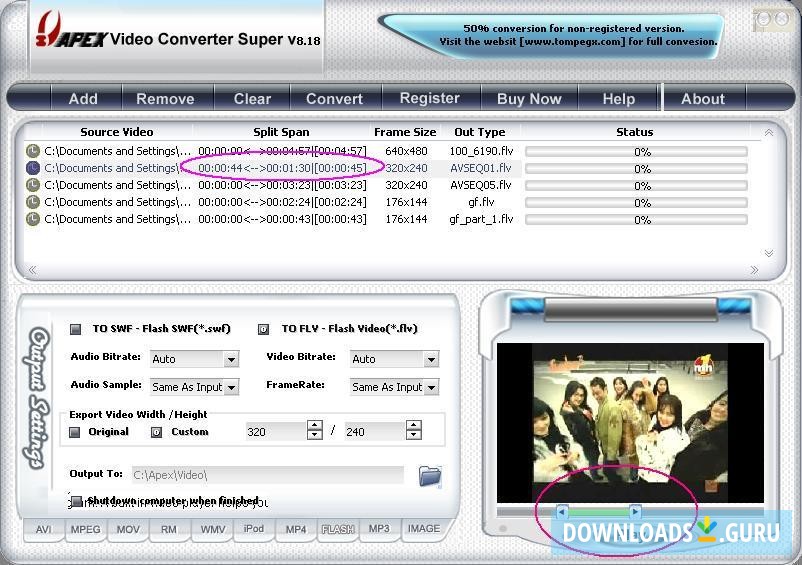Click the list scroll-left double chevron
The height and width of the screenshot is (565, 802).
tap(32, 270)
